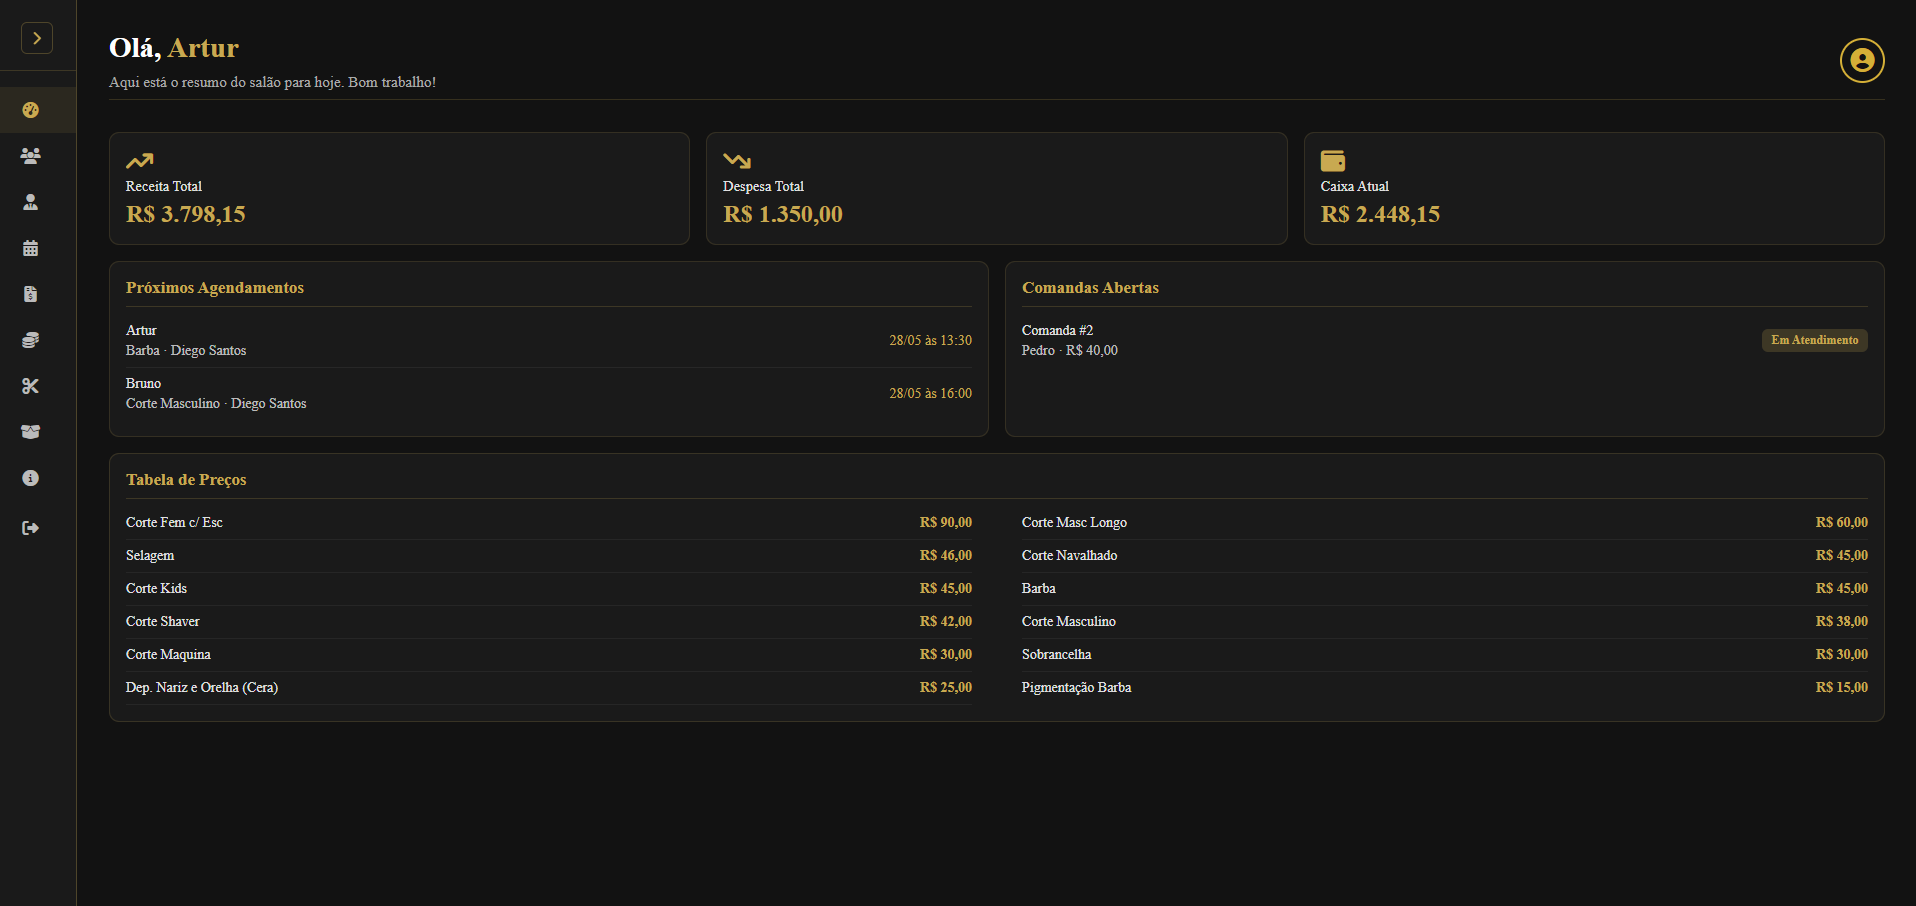Image resolution: width=1916 pixels, height=906 pixels.
Task: Click the Despesa Total trending-down icon
Action: coord(737,161)
